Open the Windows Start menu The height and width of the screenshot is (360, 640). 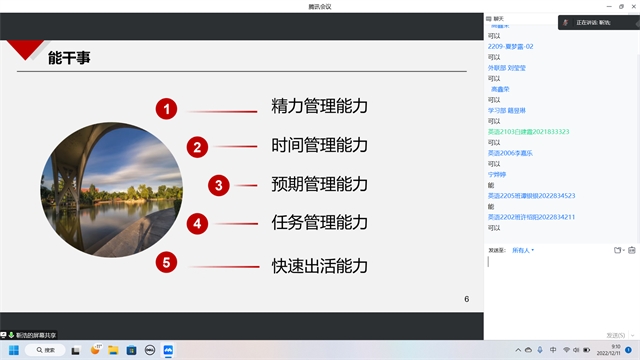[14, 350]
